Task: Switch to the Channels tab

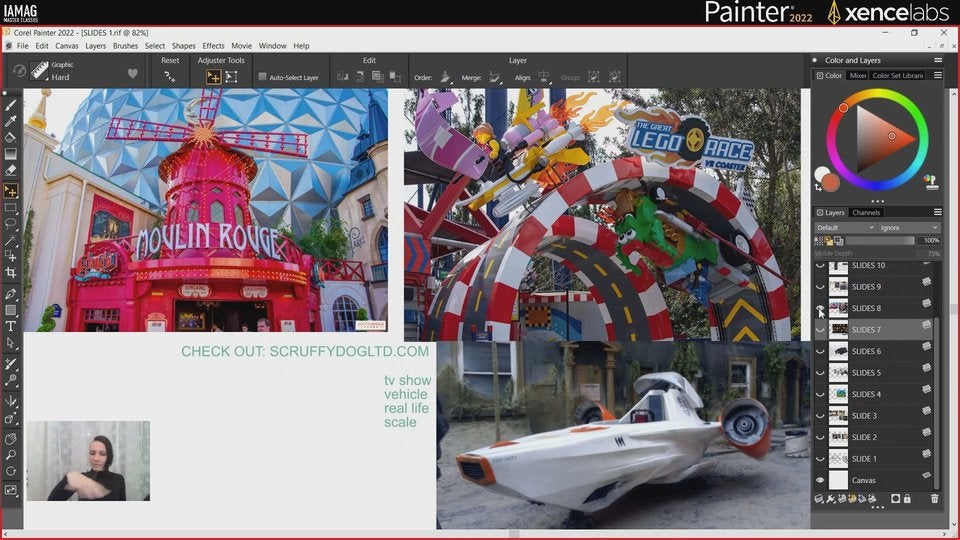Action: [x=866, y=212]
